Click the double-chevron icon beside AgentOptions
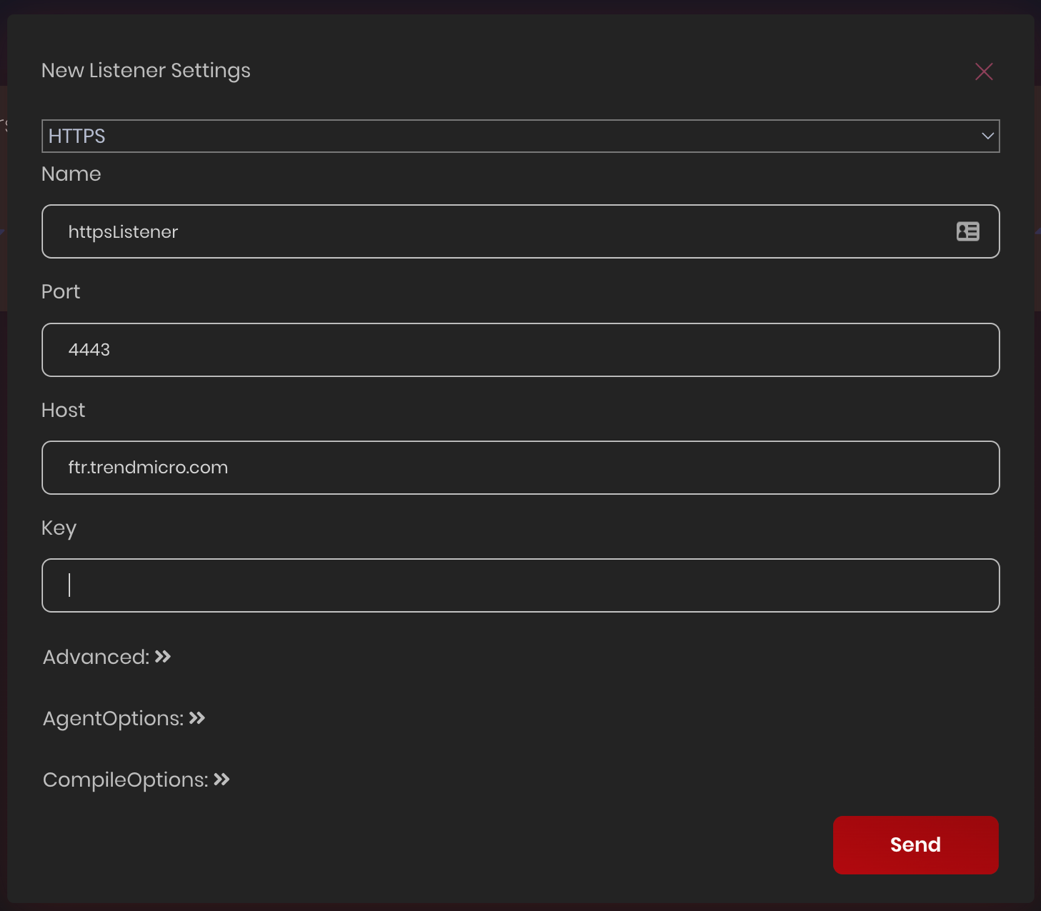Viewport: 1041px width, 911px height. coord(197,718)
